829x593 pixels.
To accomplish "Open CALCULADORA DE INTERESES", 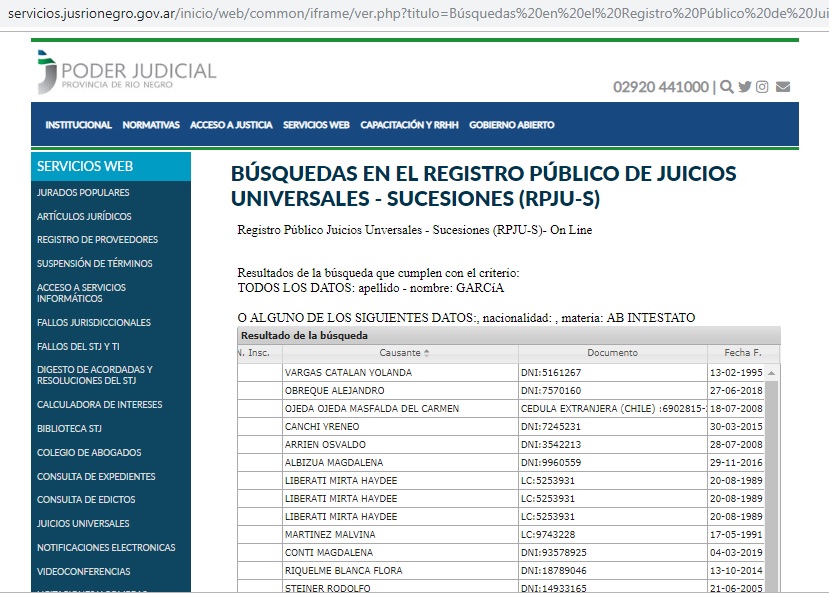I will (x=99, y=404).
